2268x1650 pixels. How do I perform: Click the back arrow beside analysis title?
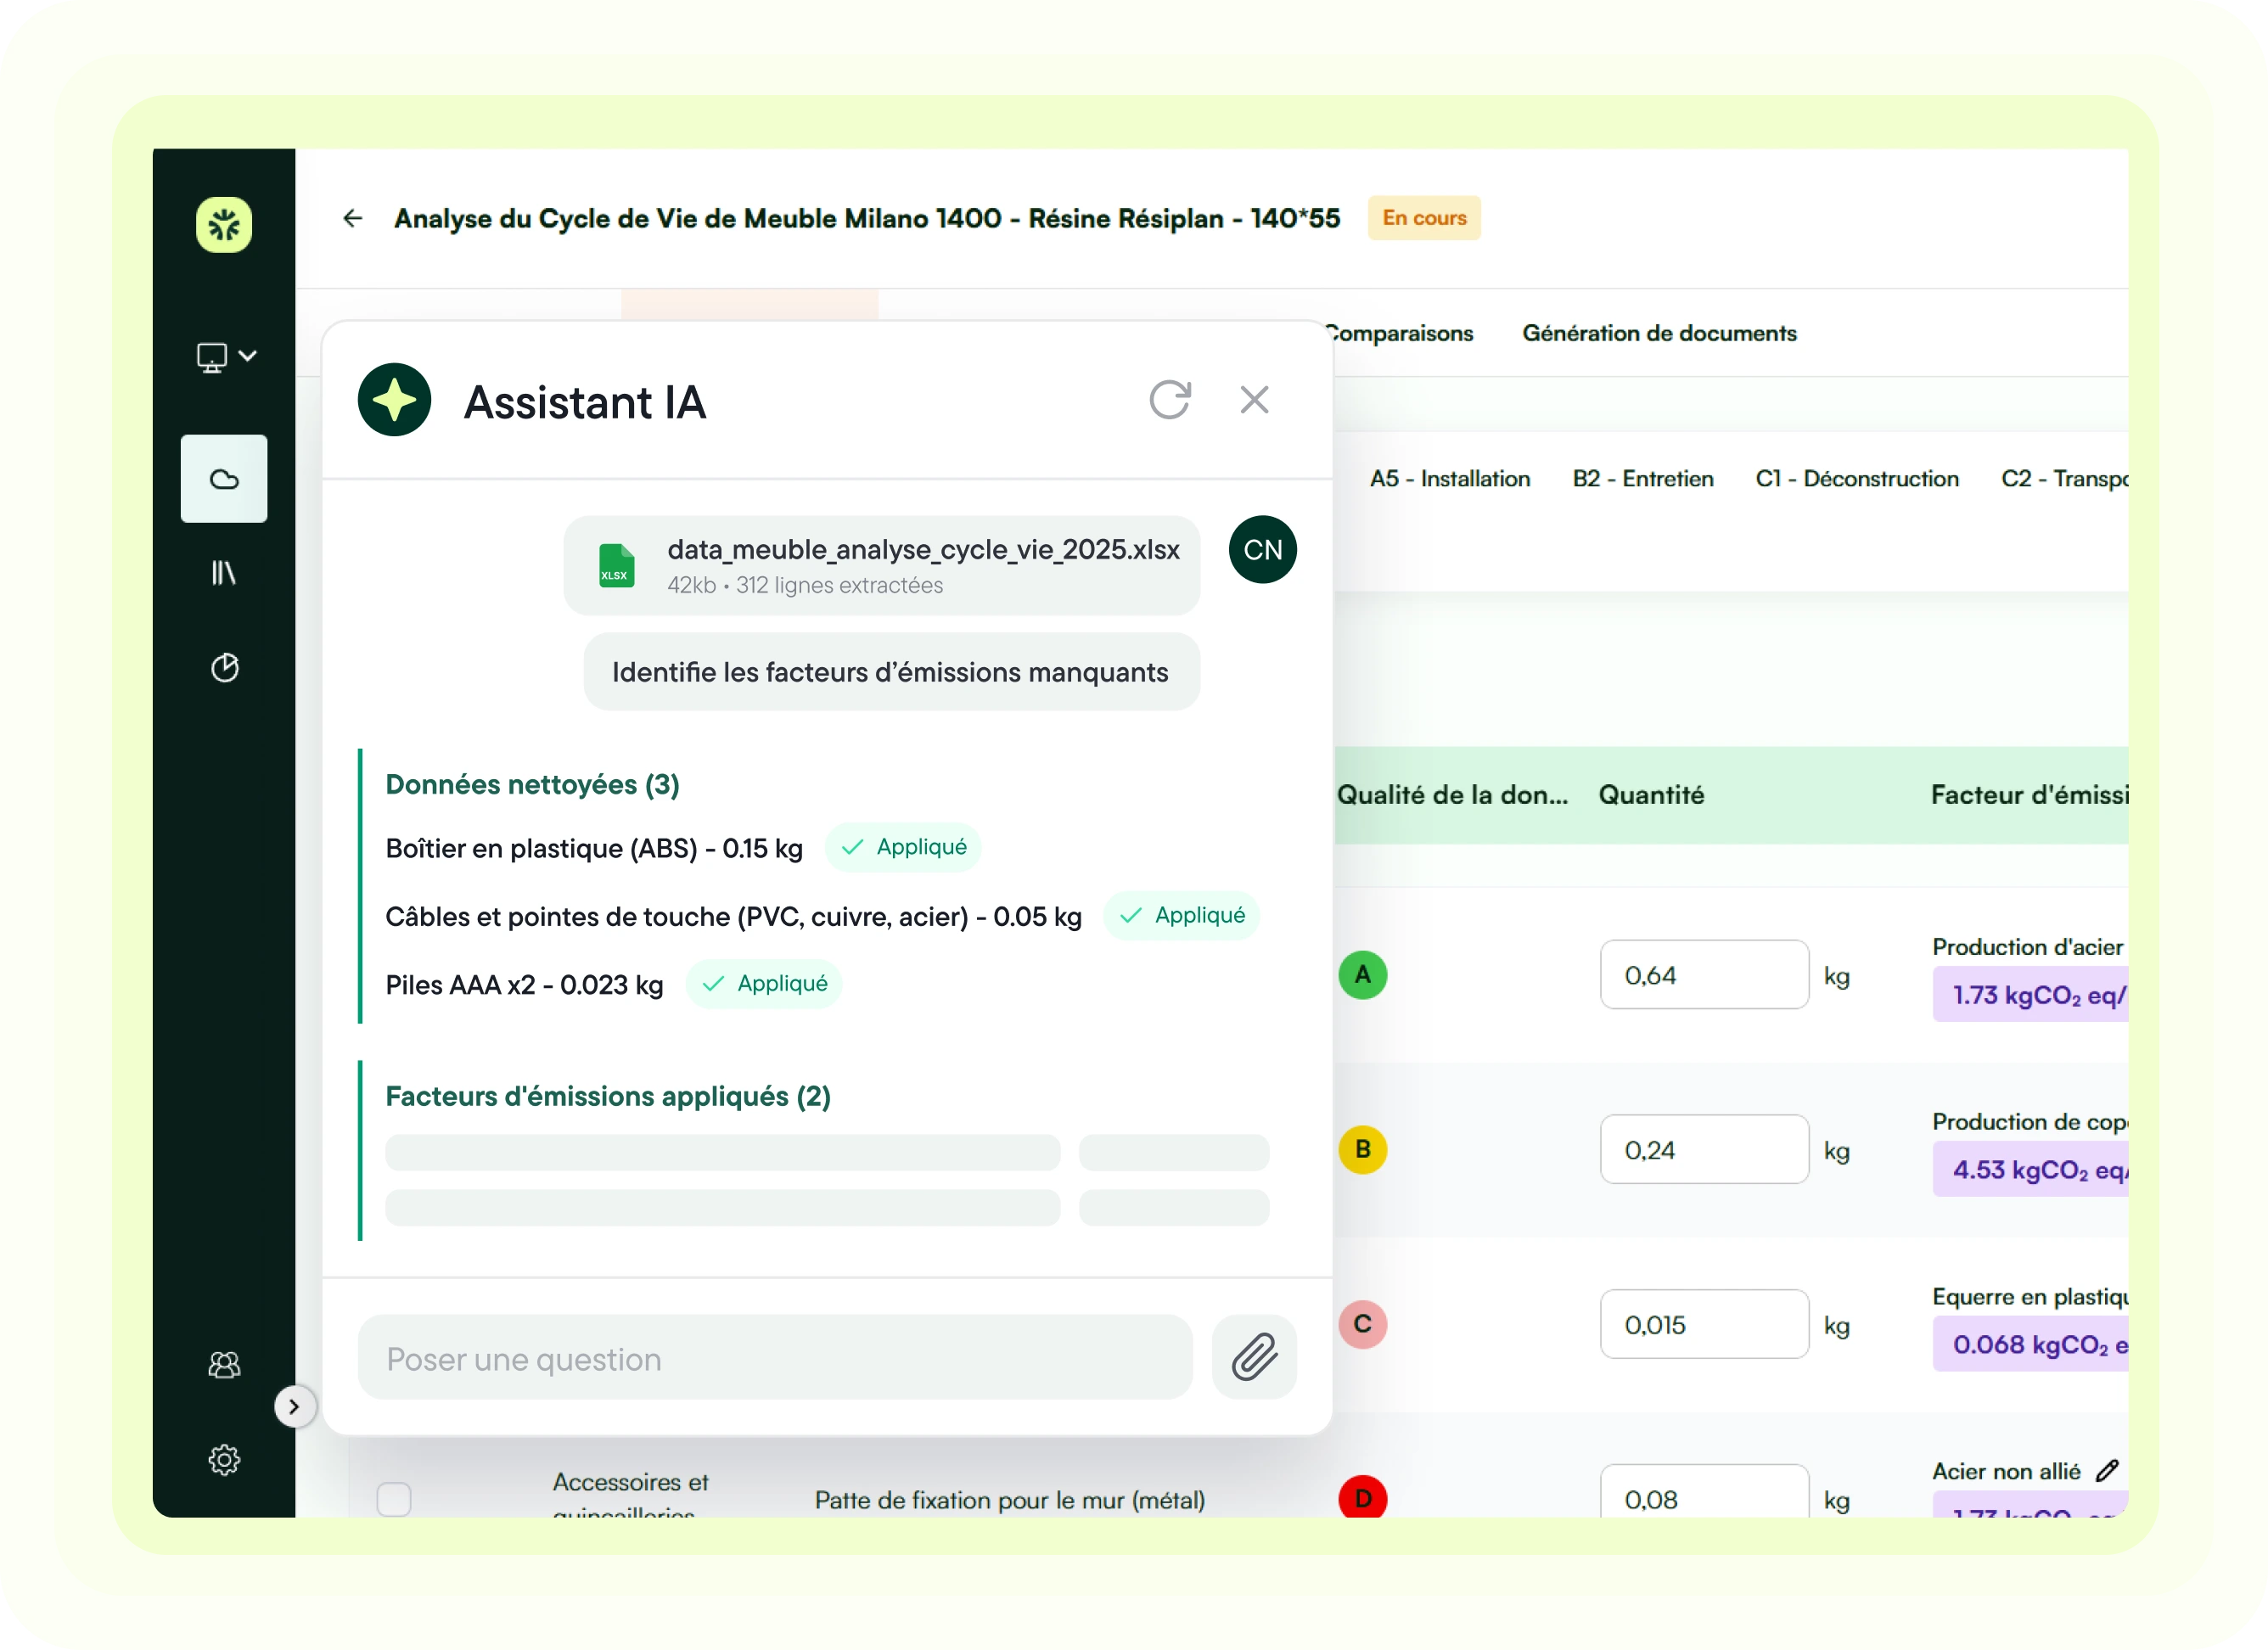(352, 218)
